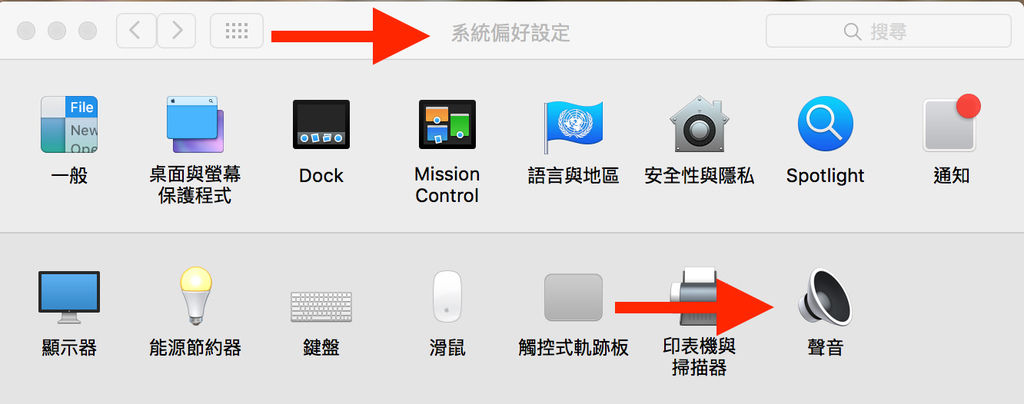The image size is (1024, 404).
Task: Open 鍵盤 keyboard preferences
Action: pyautogui.click(x=321, y=306)
